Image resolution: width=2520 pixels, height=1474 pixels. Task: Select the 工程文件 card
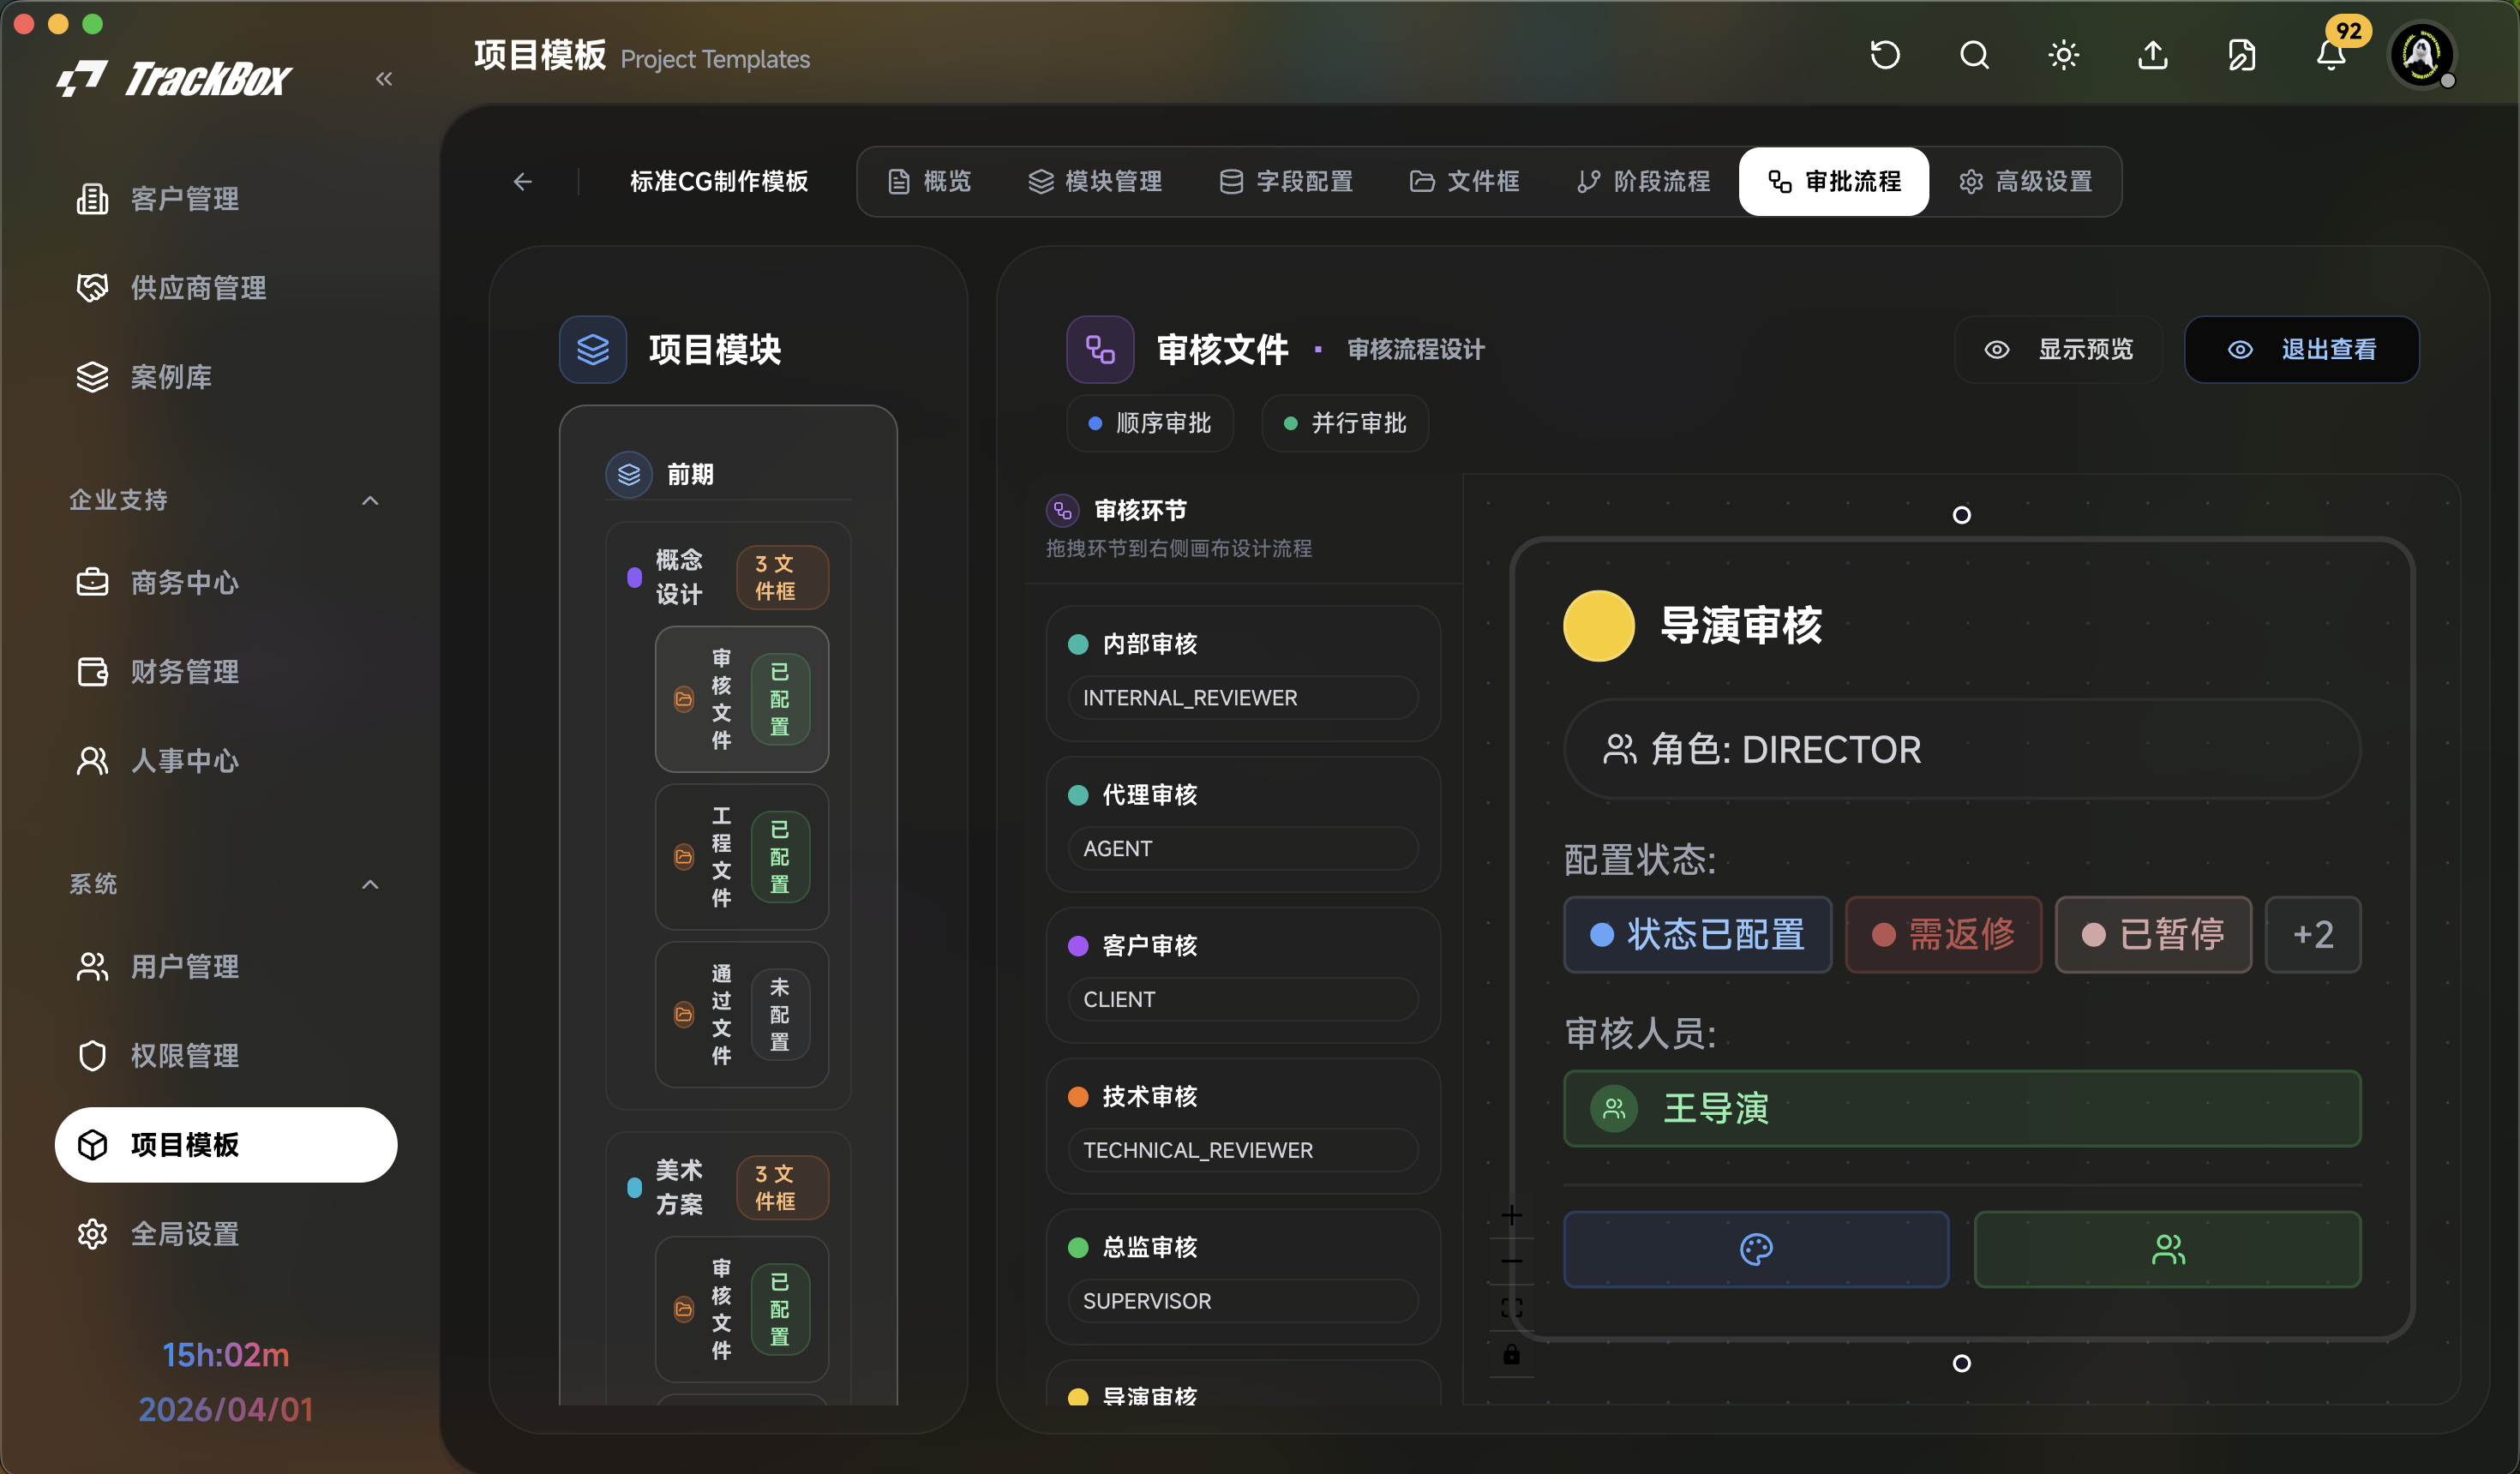click(x=742, y=857)
